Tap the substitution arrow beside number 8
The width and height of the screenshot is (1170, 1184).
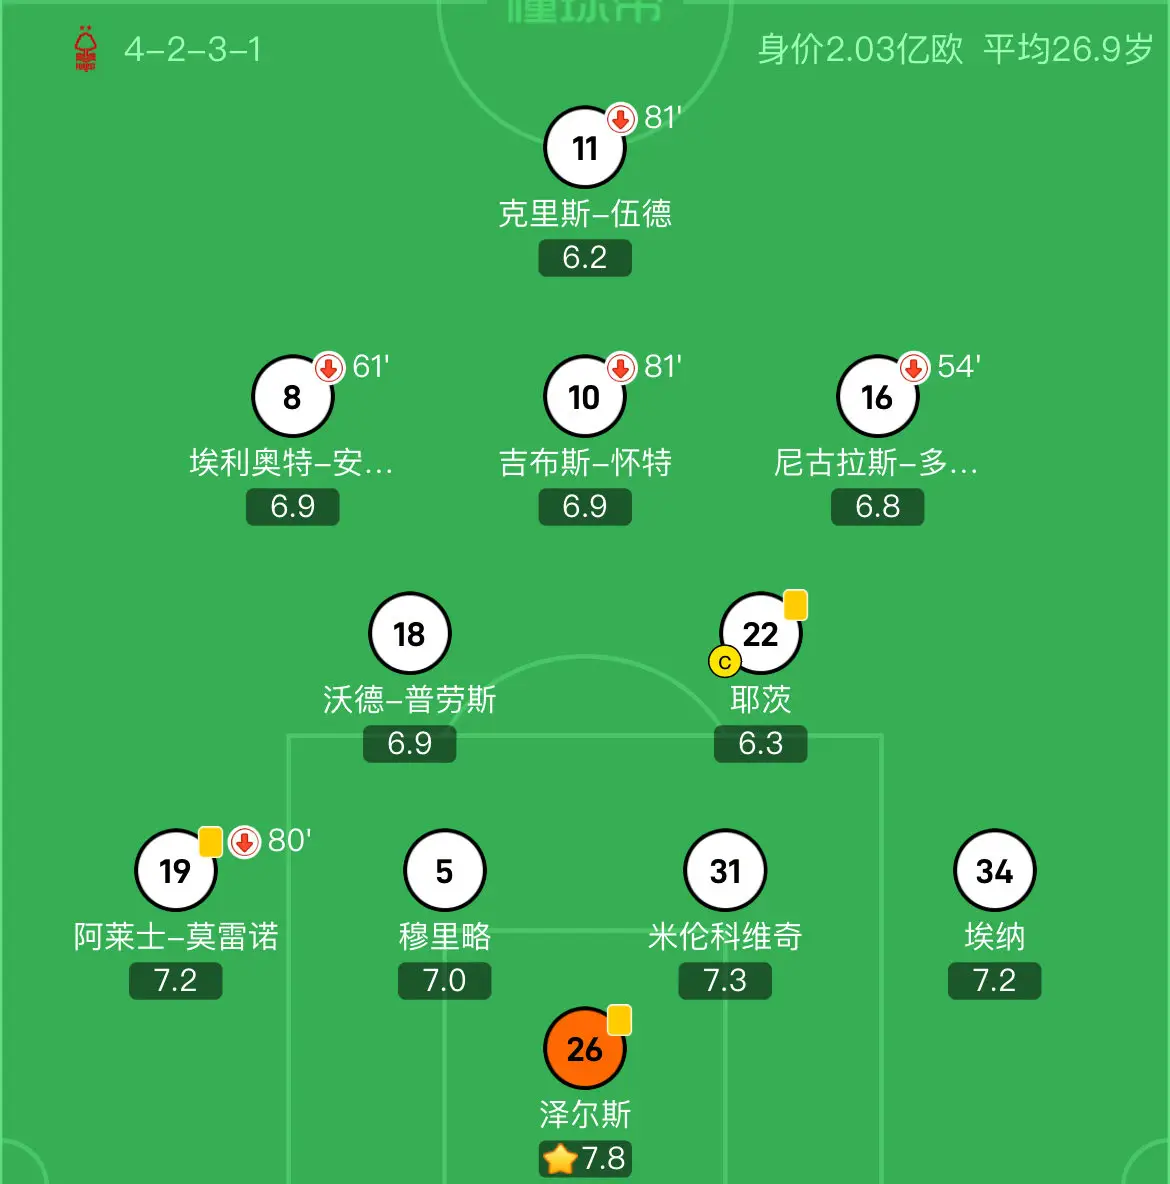[329, 368]
